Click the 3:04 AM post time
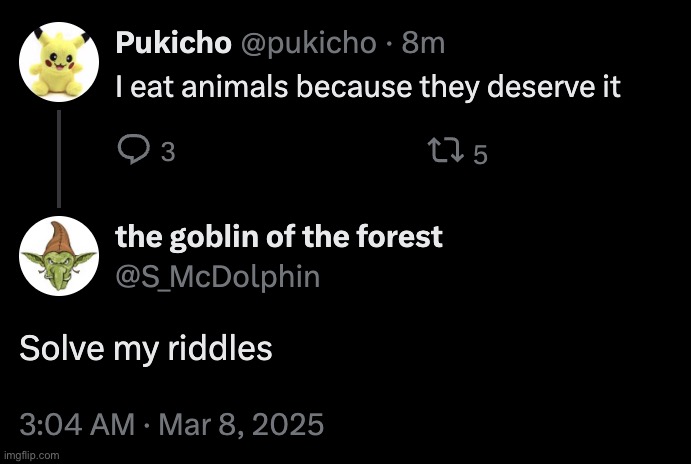This screenshot has width=691, height=464. [x=77, y=424]
